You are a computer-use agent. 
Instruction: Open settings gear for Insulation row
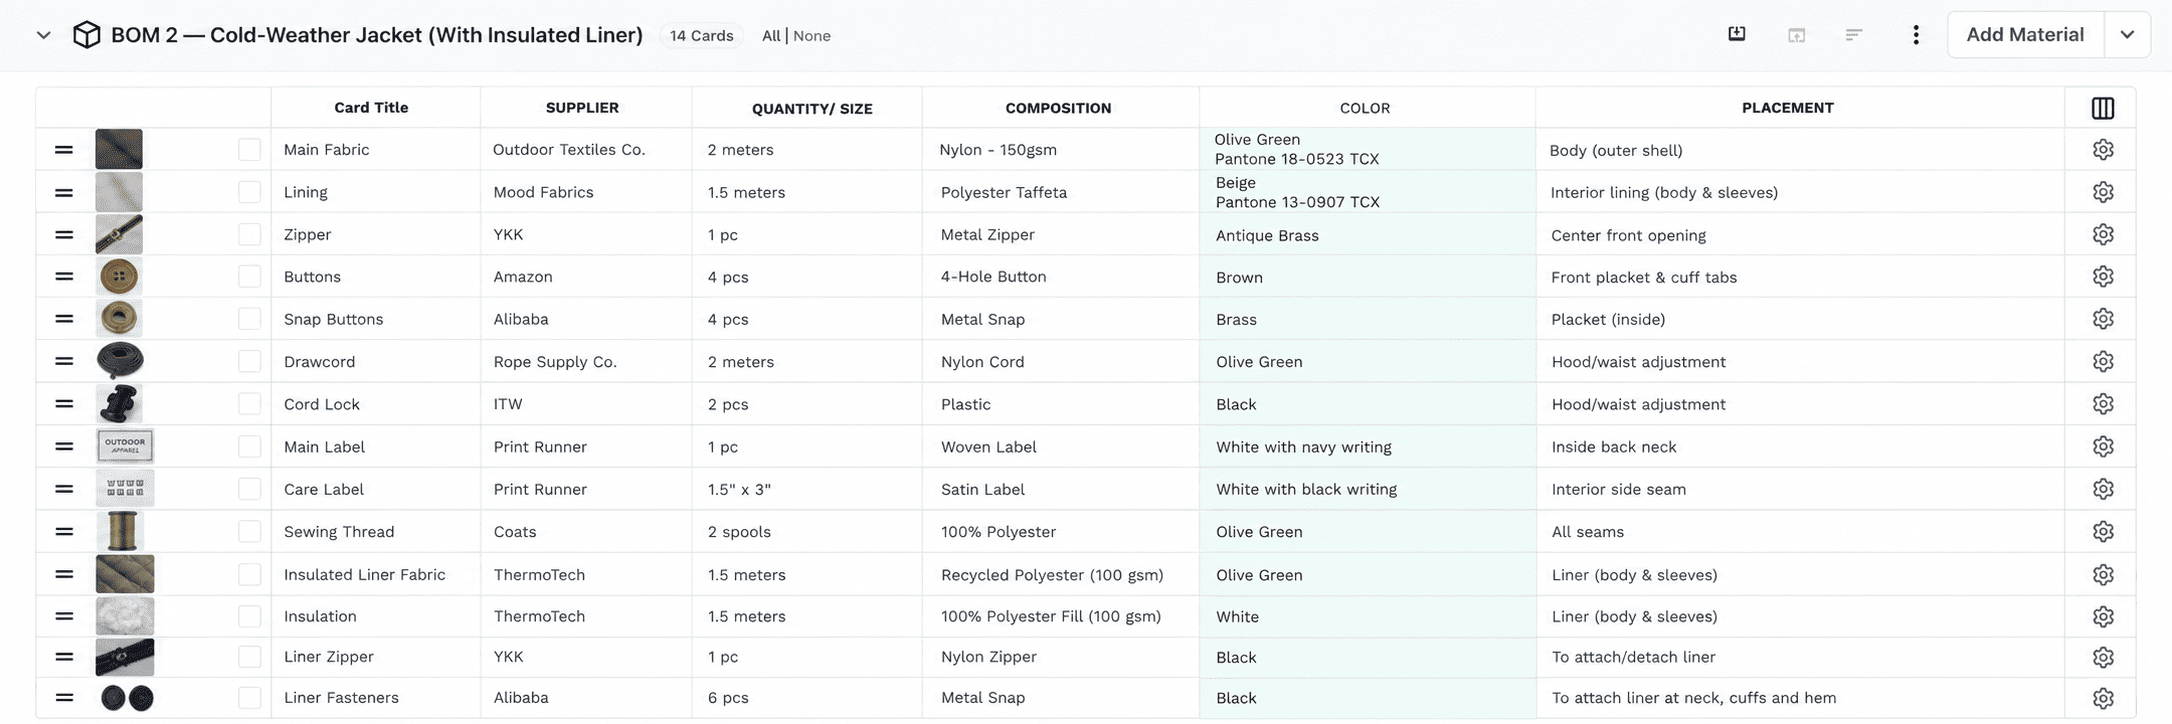2103,616
